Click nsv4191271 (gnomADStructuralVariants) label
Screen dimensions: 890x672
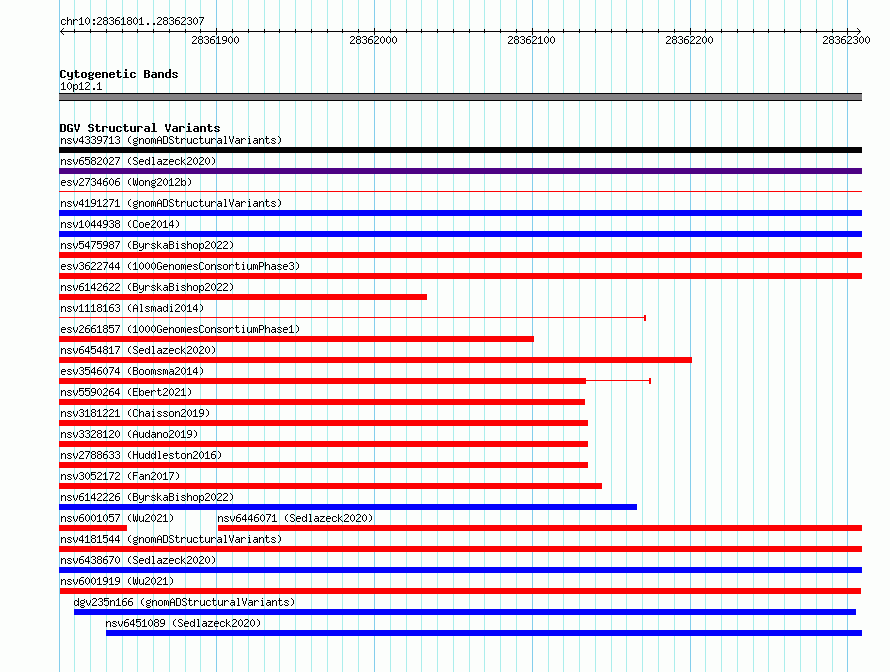171,203
